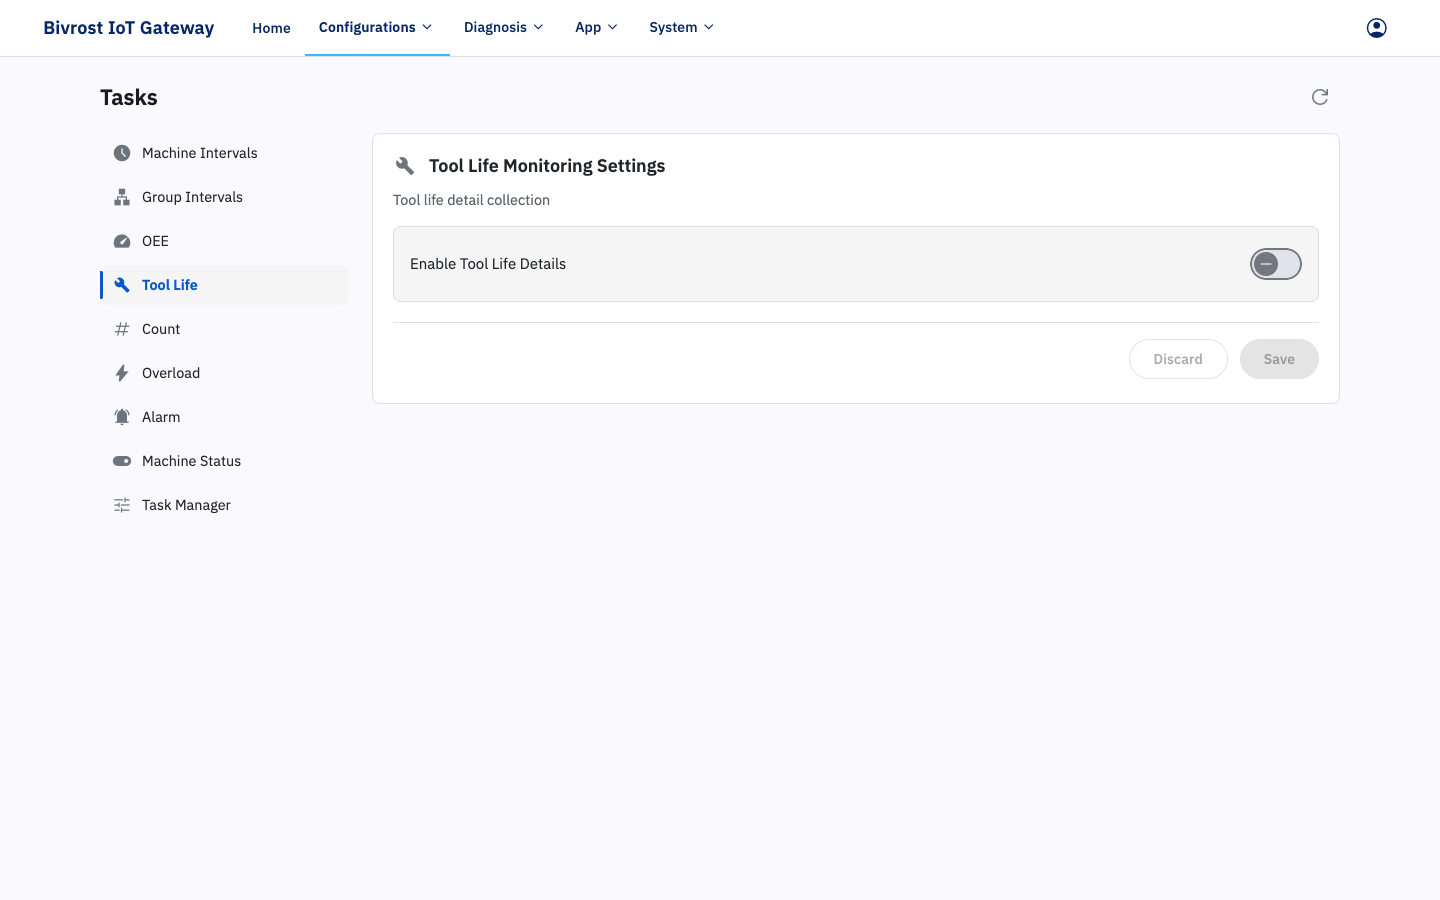The width and height of the screenshot is (1440, 900).
Task: Click the Tool Life wrench icon in sidebar
Action: (122, 285)
